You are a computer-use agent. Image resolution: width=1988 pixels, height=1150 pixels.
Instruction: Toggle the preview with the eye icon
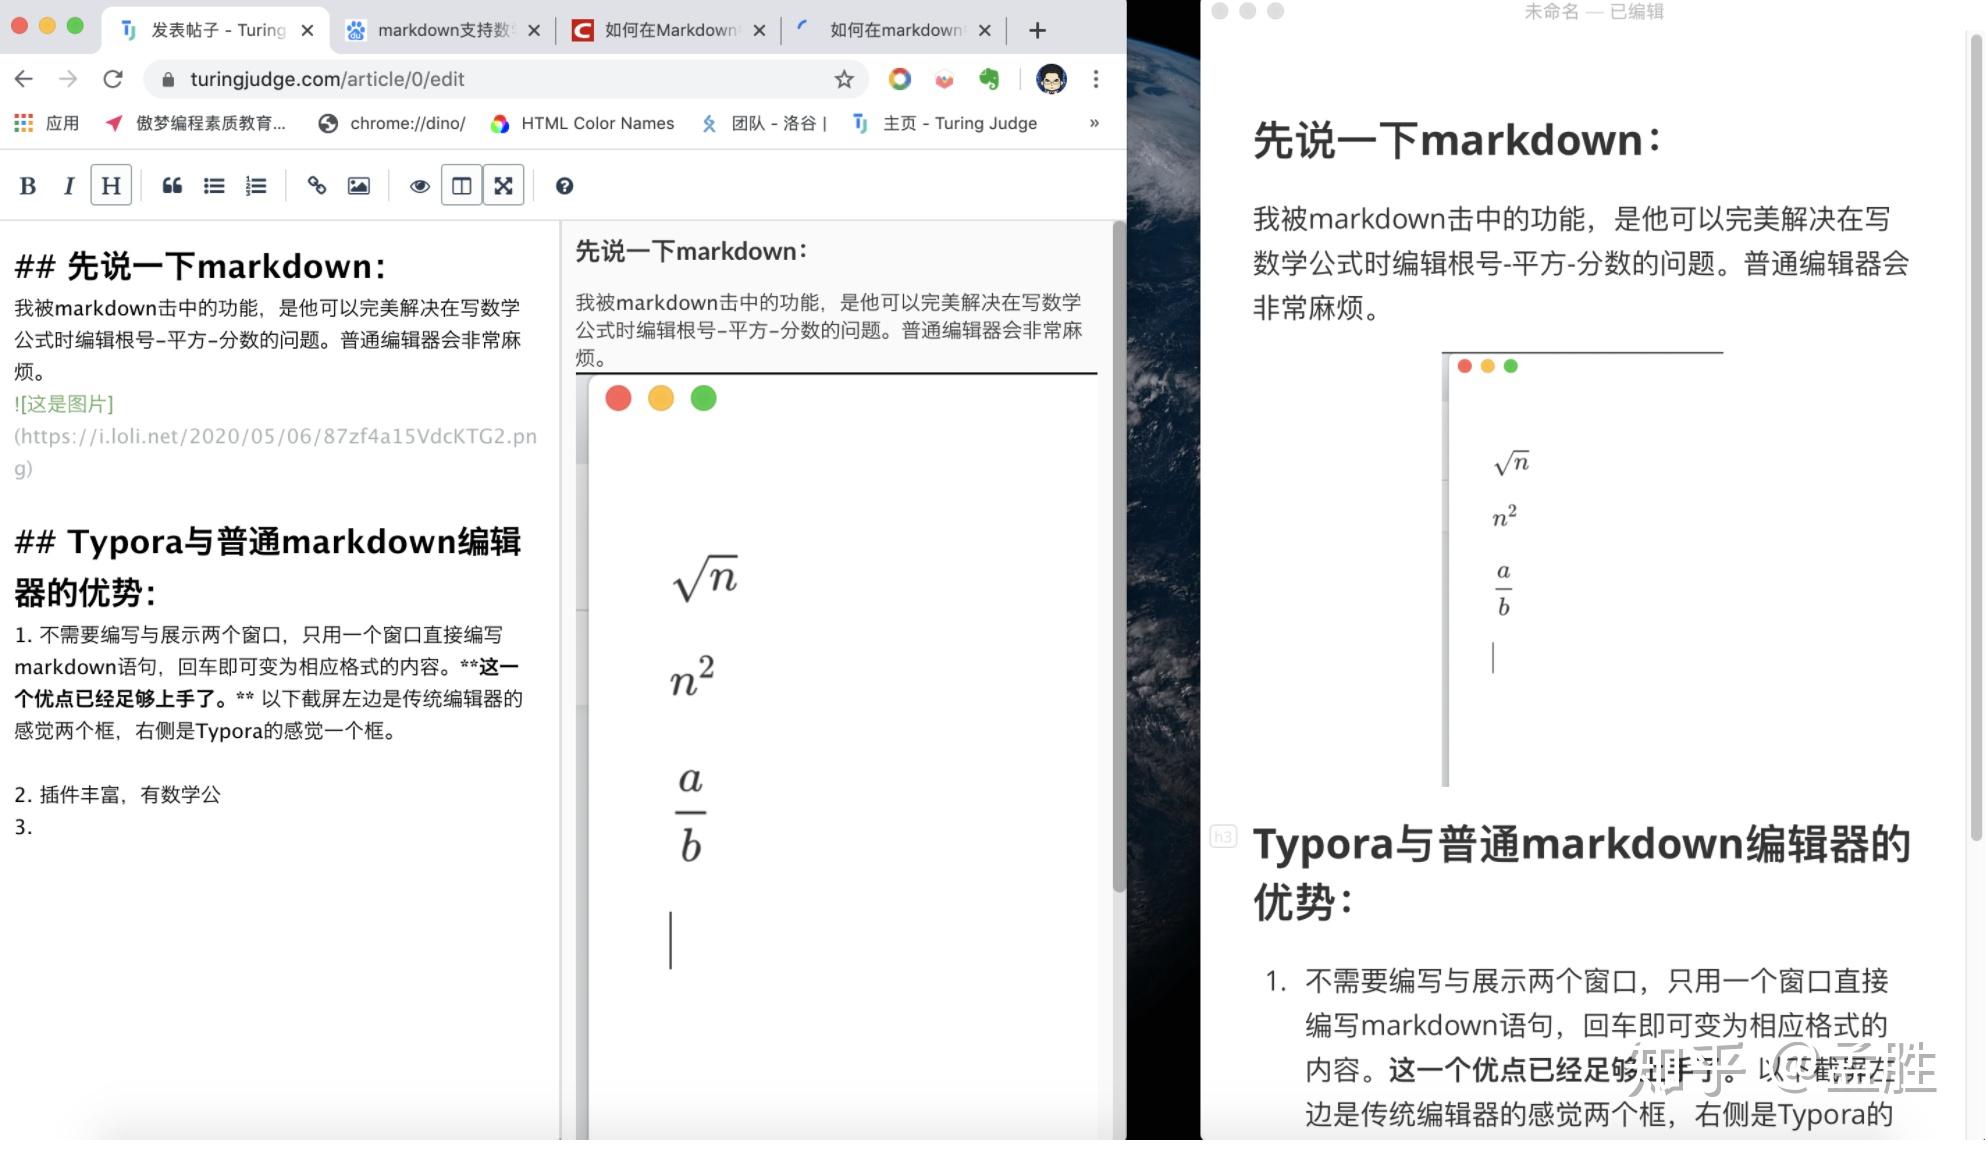point(419,185)
